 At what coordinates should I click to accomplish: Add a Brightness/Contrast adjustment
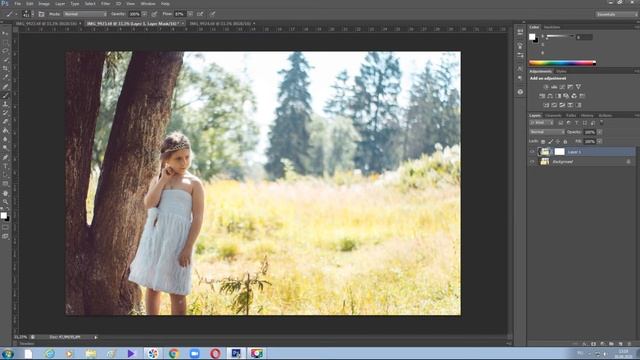click(x=546, y=87)
